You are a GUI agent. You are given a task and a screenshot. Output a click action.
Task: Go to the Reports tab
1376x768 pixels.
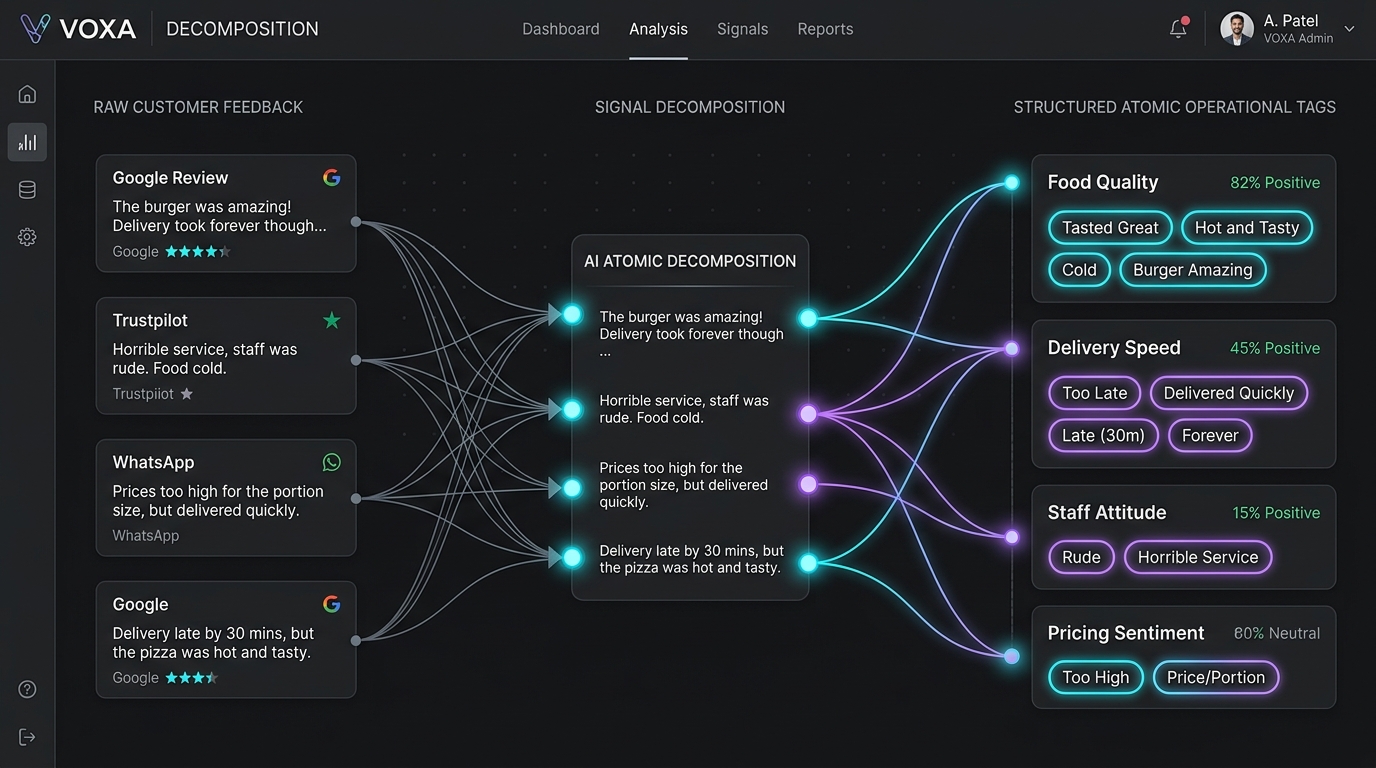point(825,29)
